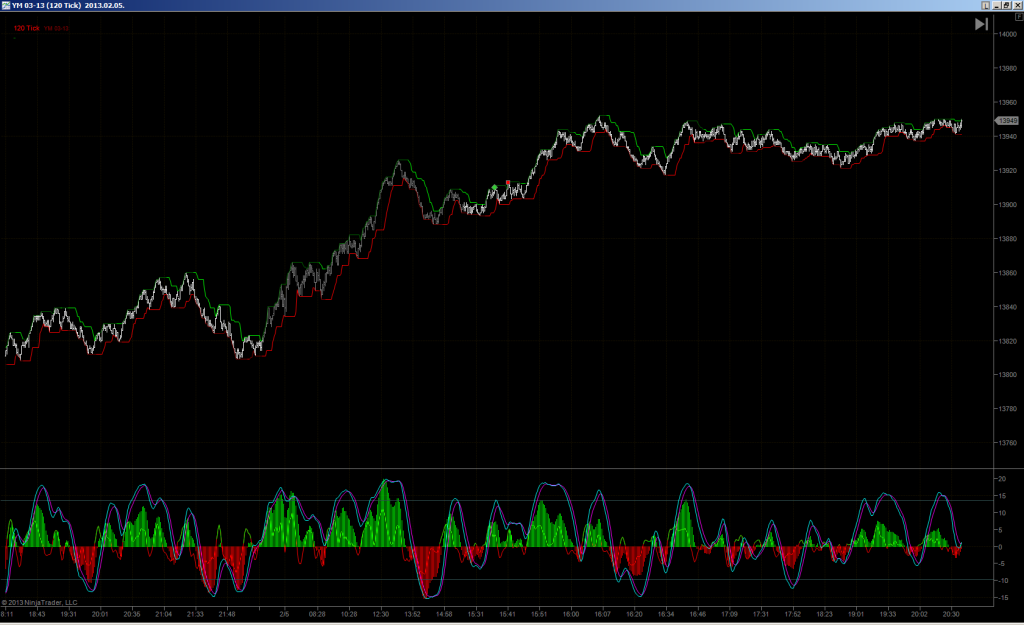Click the 12:30 time axis label
This screenshot has height=625, width=1024.
point(381,614)
